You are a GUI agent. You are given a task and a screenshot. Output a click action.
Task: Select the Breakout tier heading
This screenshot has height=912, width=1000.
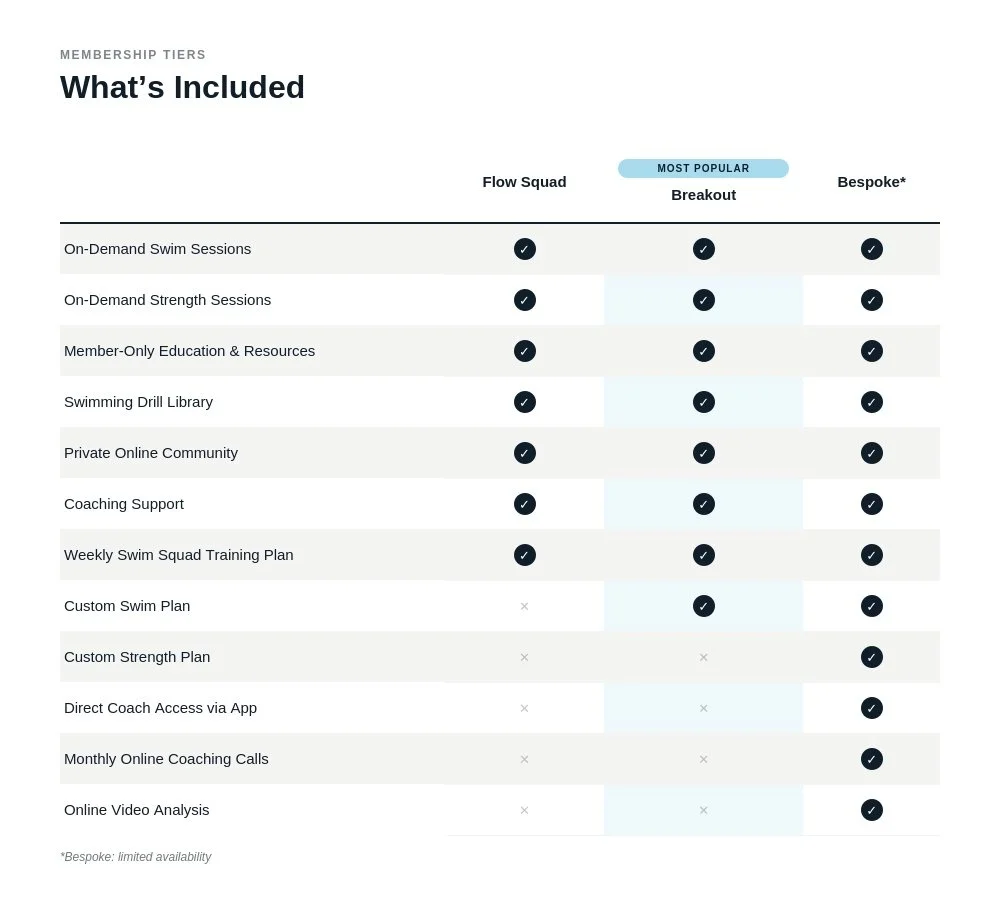(703, 195)
